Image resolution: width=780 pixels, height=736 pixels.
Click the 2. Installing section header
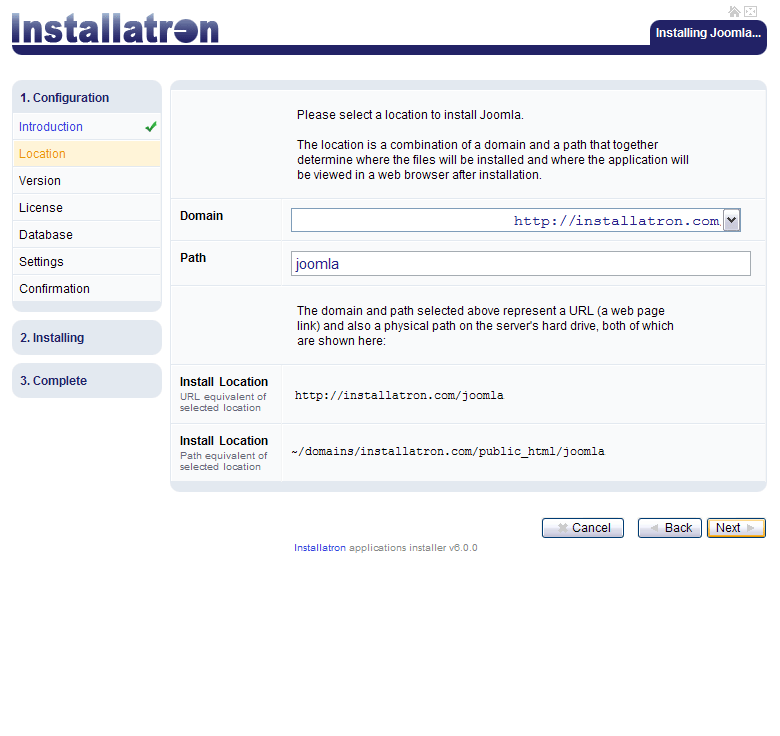coord(87,338)
